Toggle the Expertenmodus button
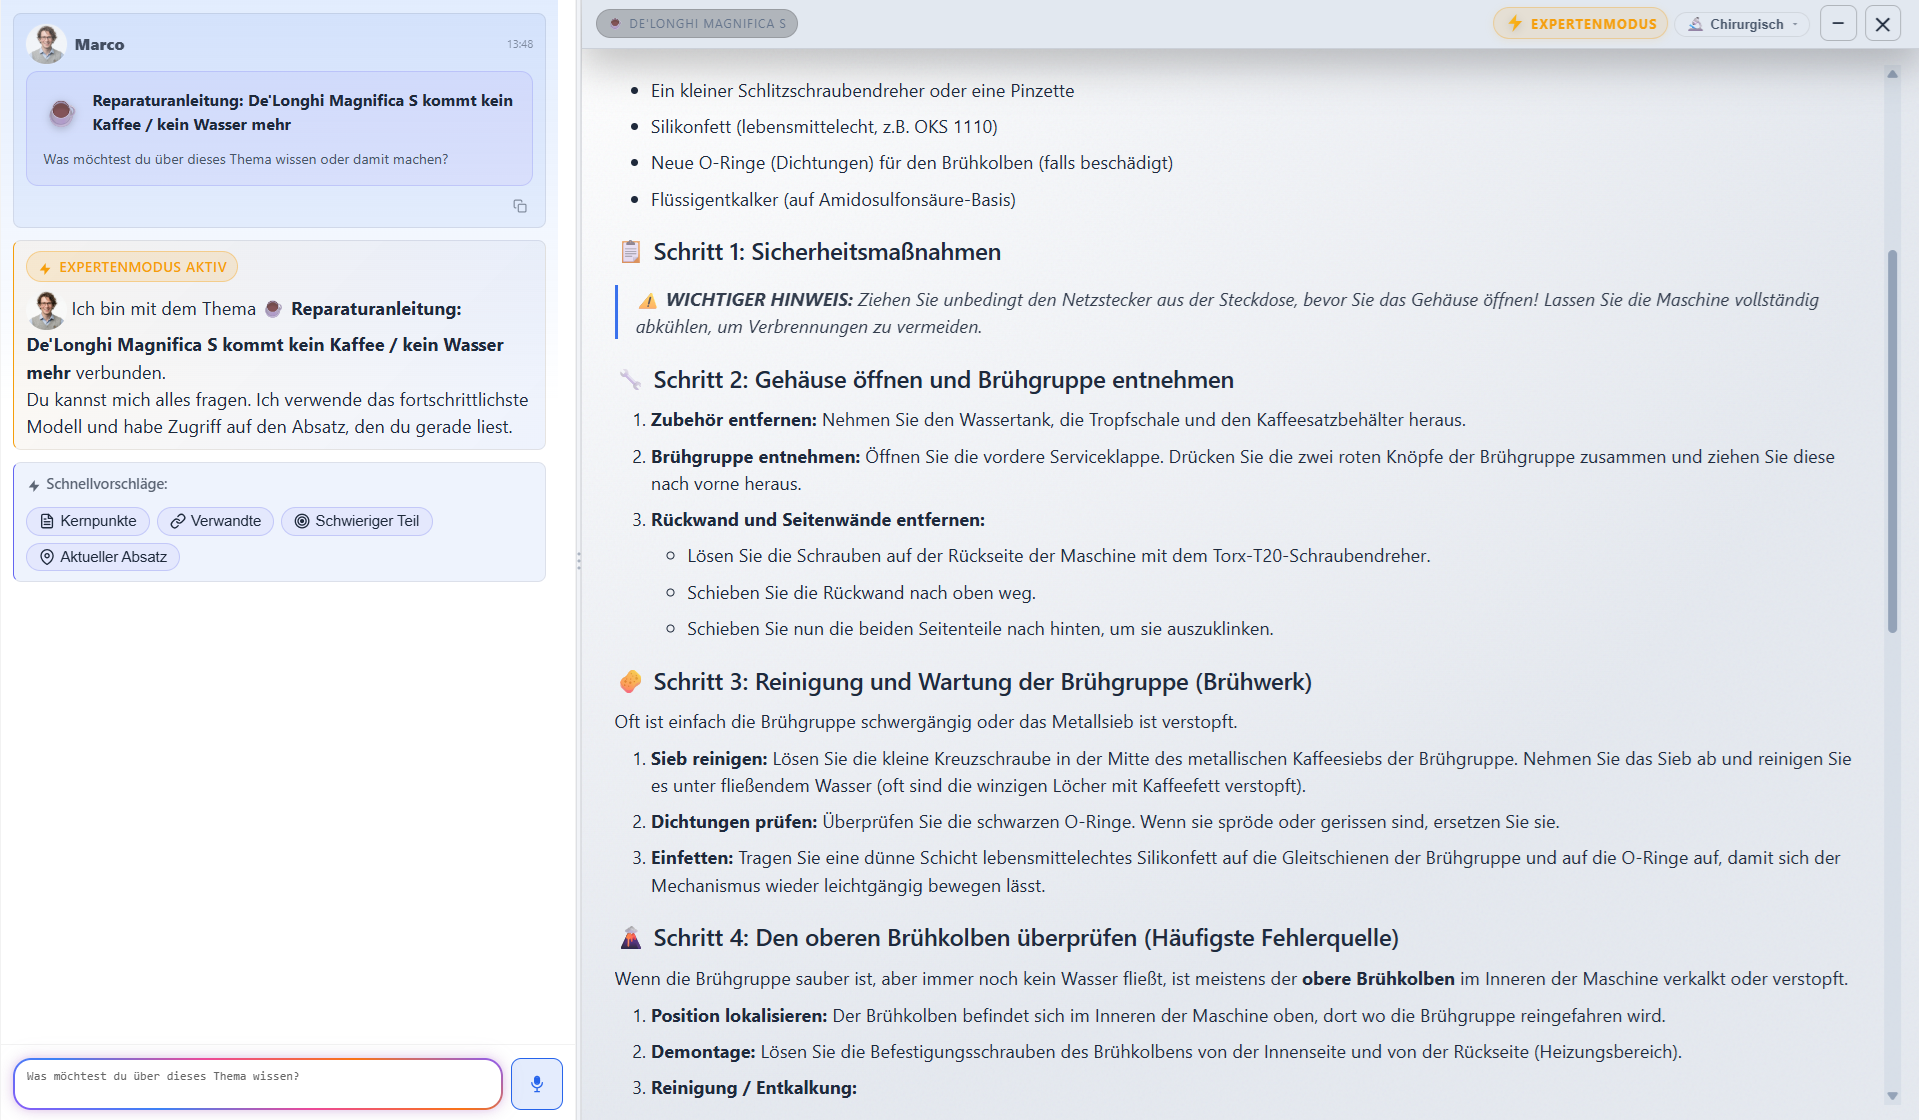 coord(1581,24)
